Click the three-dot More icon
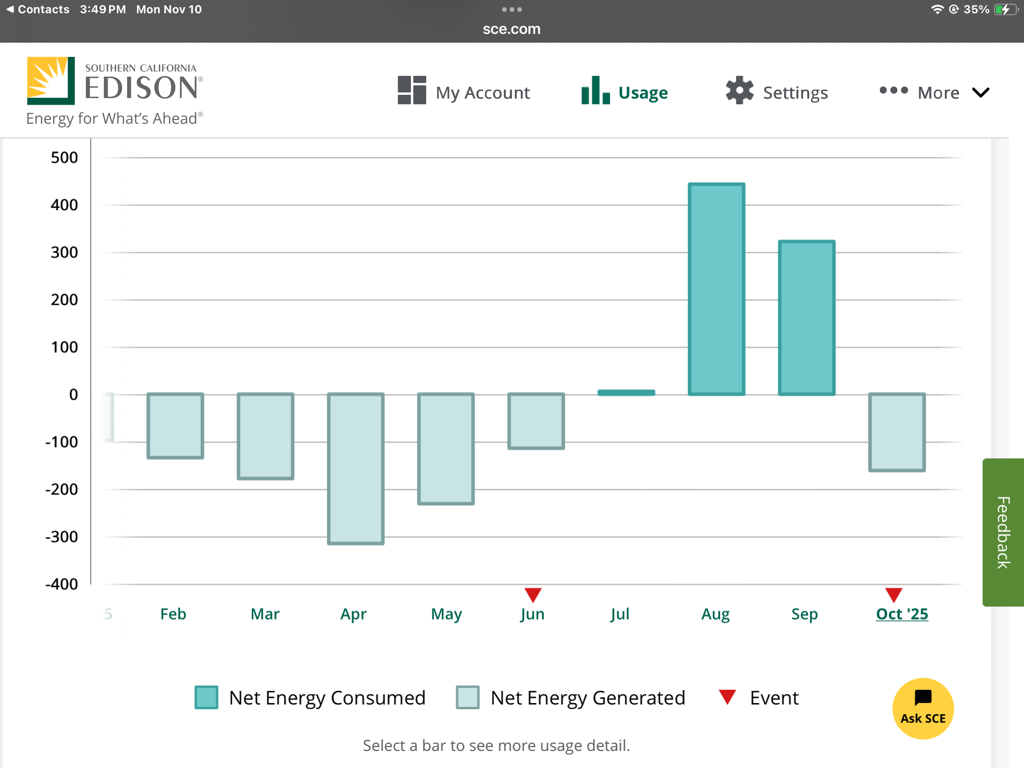Viewport: 1024px width, 768px height. pos(893,91)
